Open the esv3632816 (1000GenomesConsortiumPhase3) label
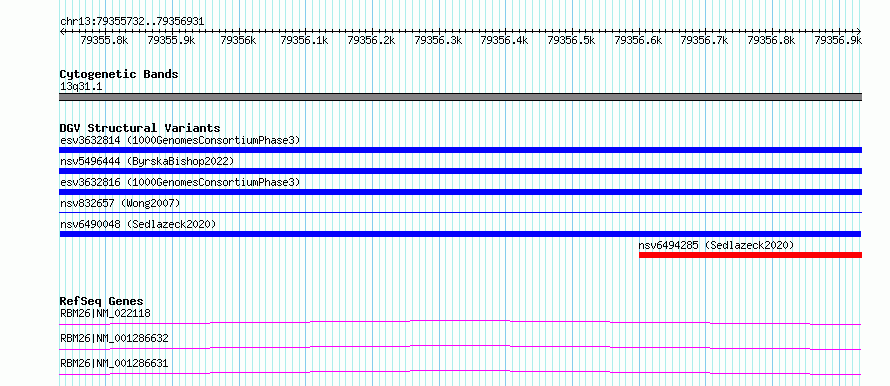 pyautogui.click(x=180, y=182)
